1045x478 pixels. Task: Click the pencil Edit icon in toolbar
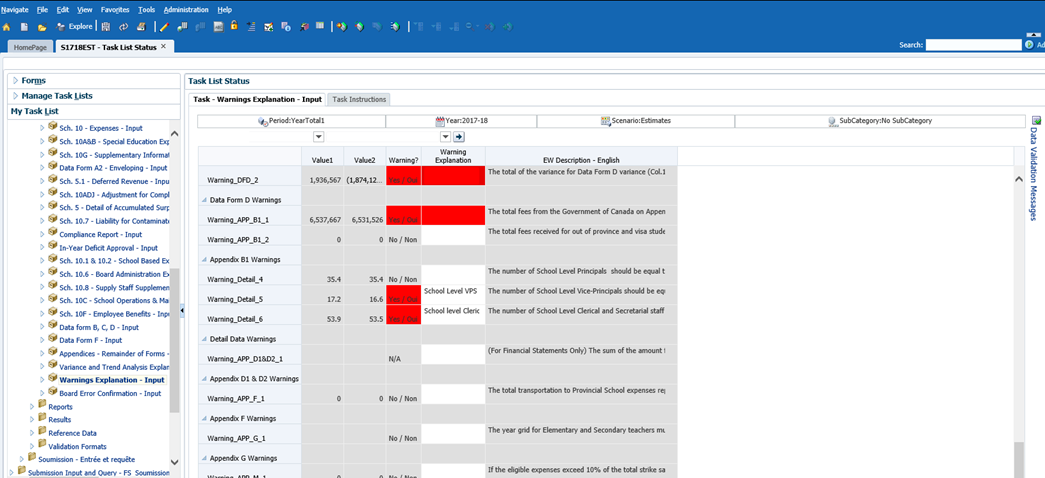click(165, 27)
